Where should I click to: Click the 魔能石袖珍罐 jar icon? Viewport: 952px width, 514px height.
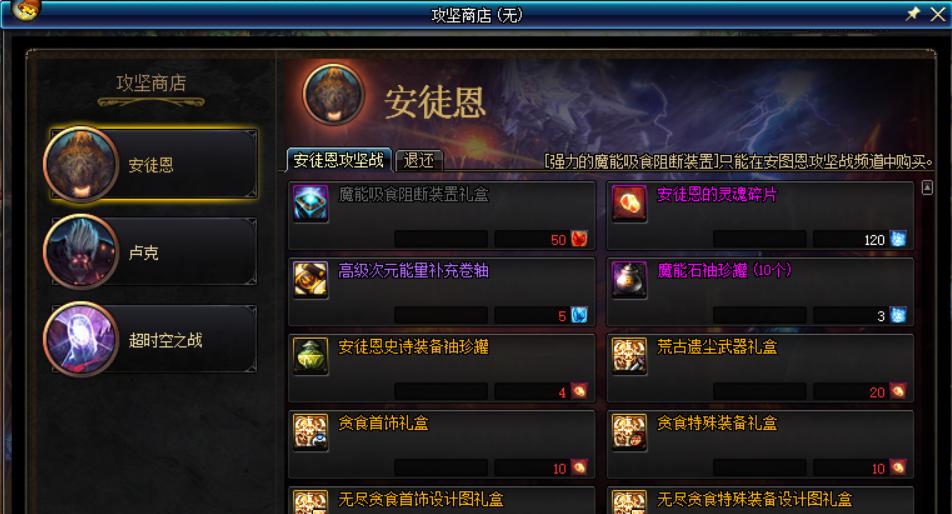click(629, 280)
